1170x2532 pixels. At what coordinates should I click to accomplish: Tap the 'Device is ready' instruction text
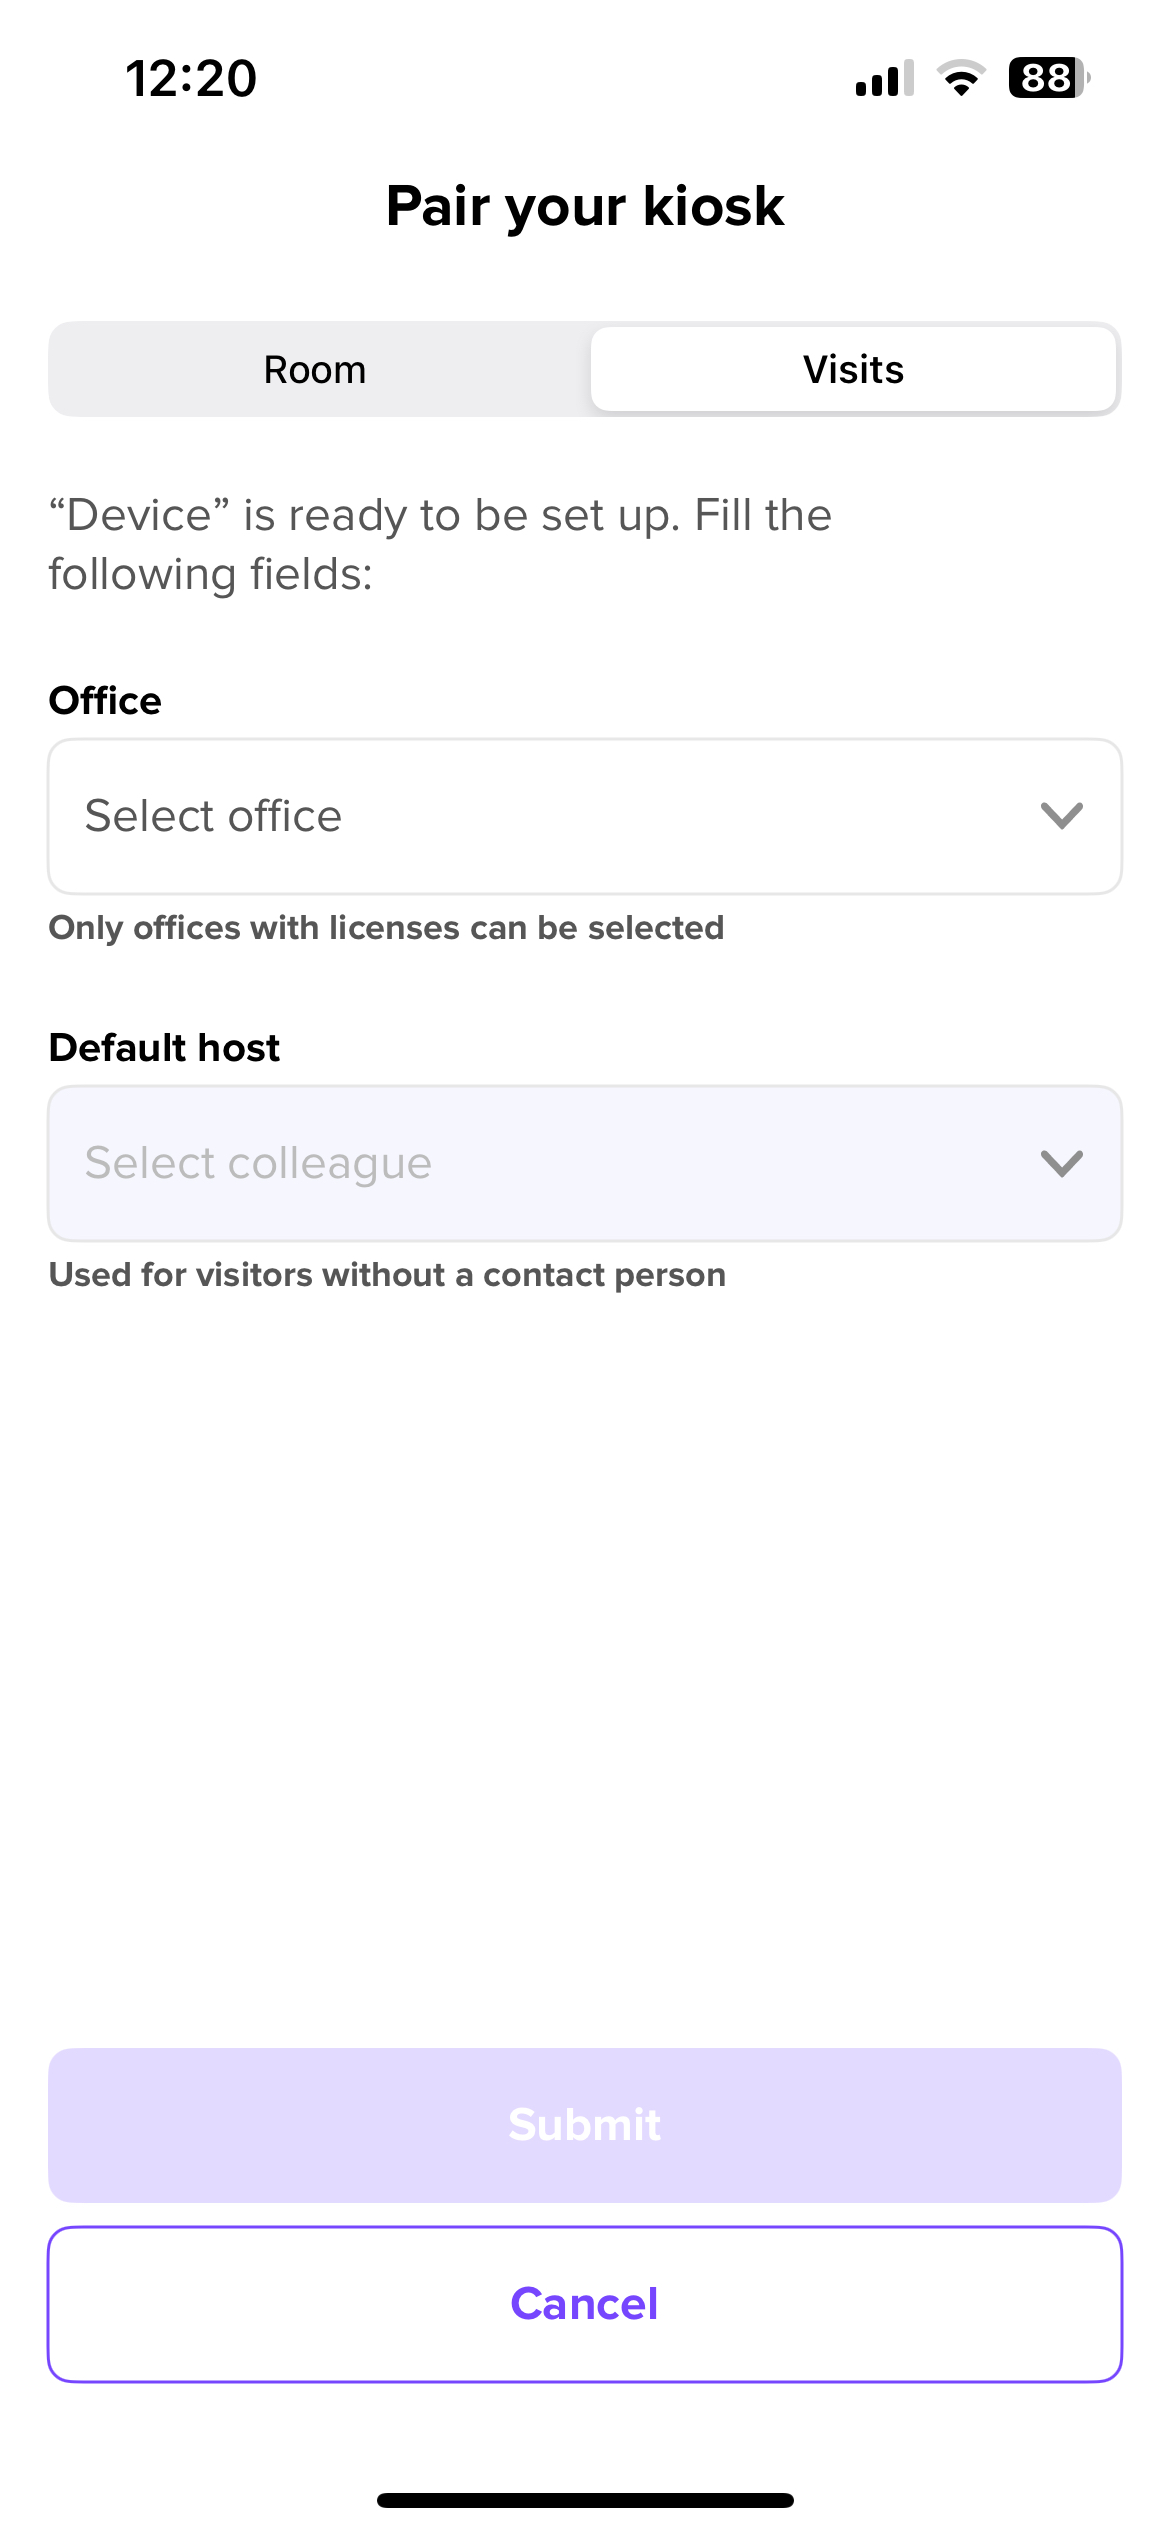(x=440, y=544)
